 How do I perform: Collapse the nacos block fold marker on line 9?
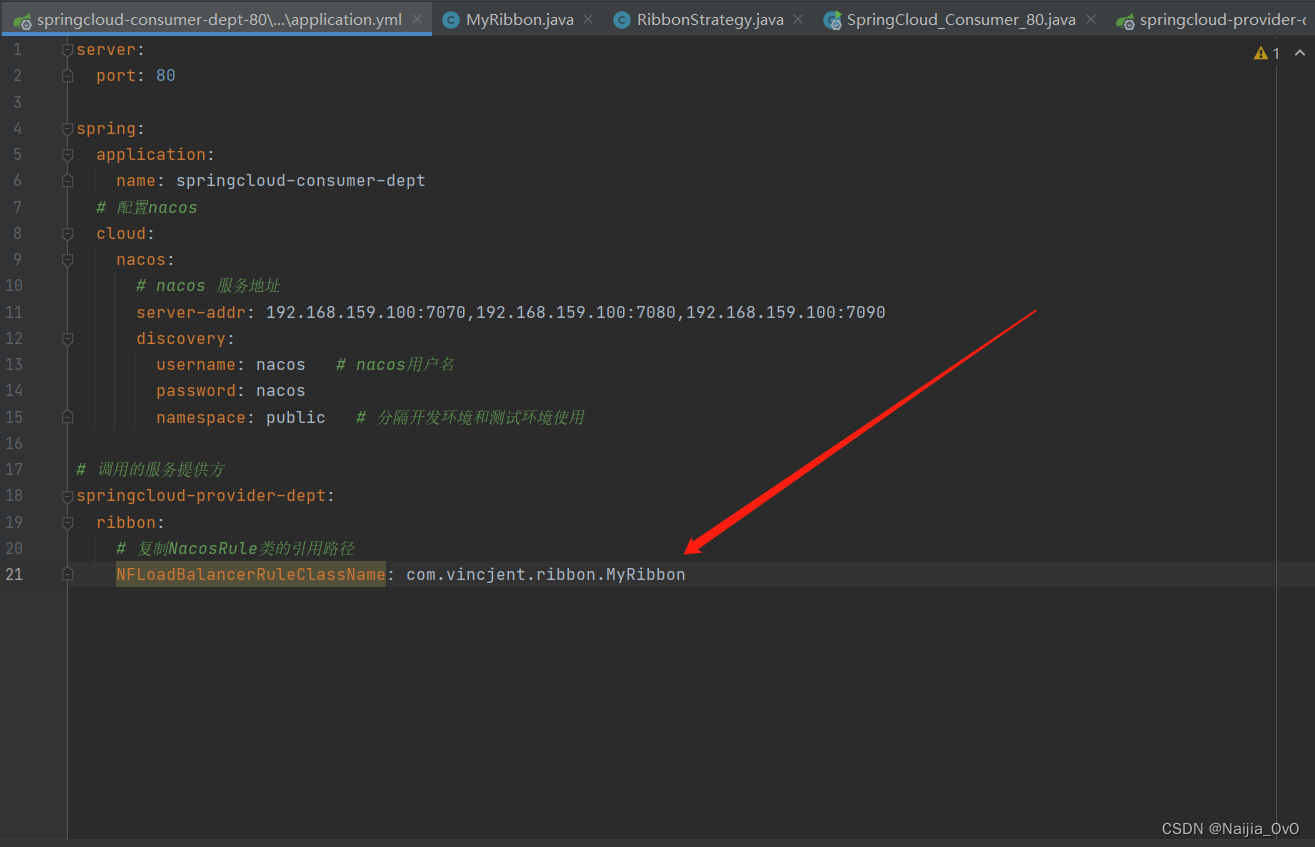[x=67, y=259]
